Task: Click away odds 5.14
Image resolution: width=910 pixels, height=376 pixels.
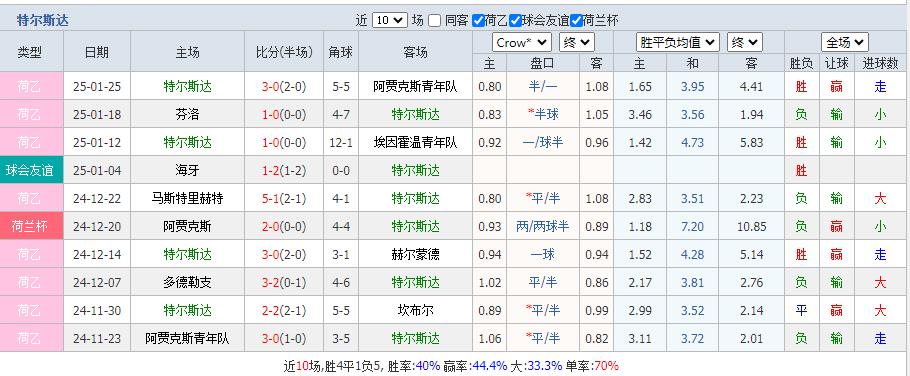Action: [x=752, y=254]
